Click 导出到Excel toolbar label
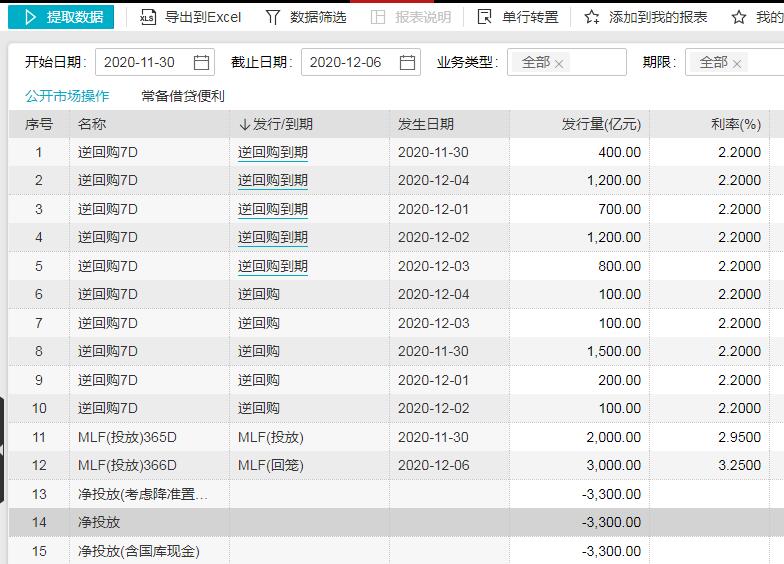This screenshot has height=564, width=784. point(203,18)
